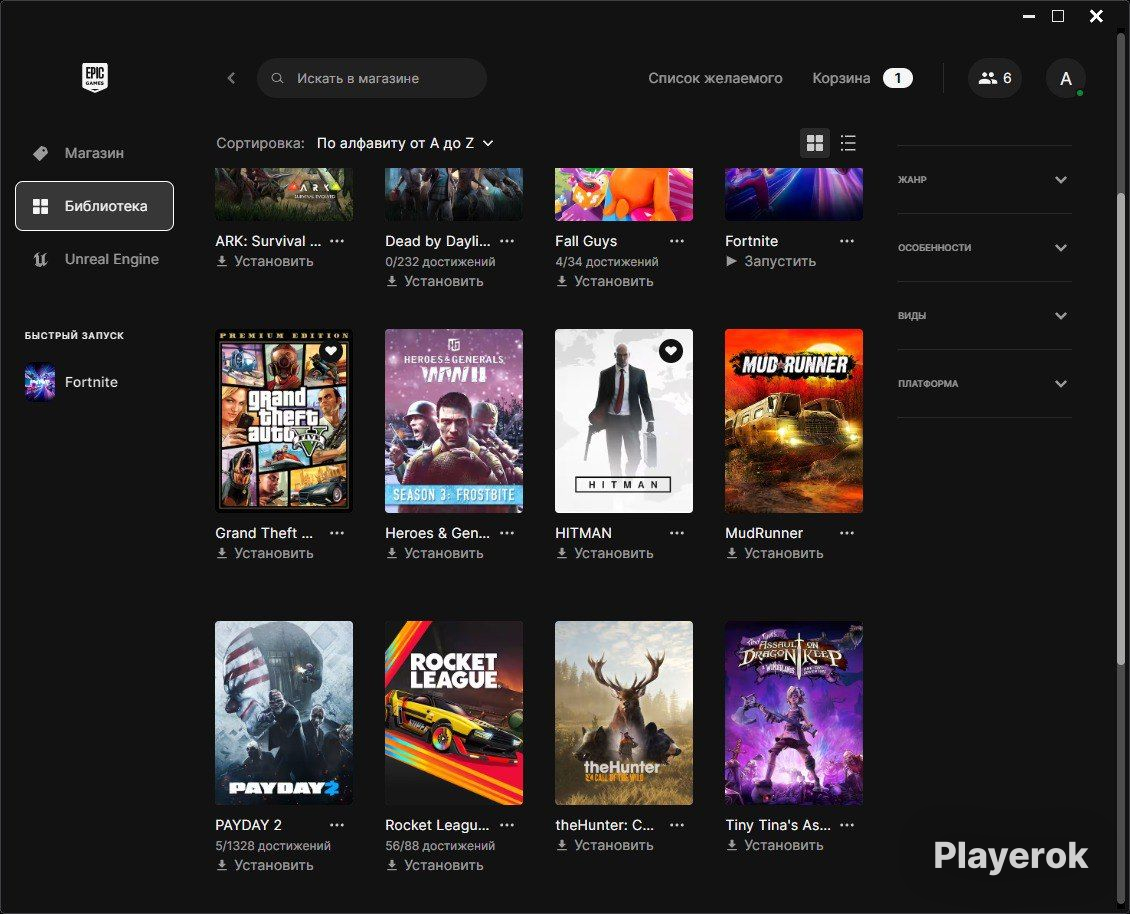Open options menu for Dead by Daylight
Viewport: 1130px width, 914px height.
pos(507,241)
